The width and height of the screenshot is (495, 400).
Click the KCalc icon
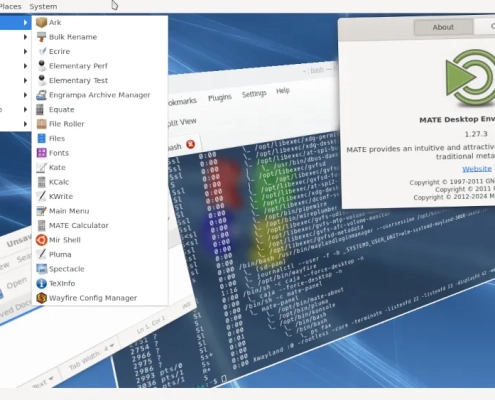point(41,182)
